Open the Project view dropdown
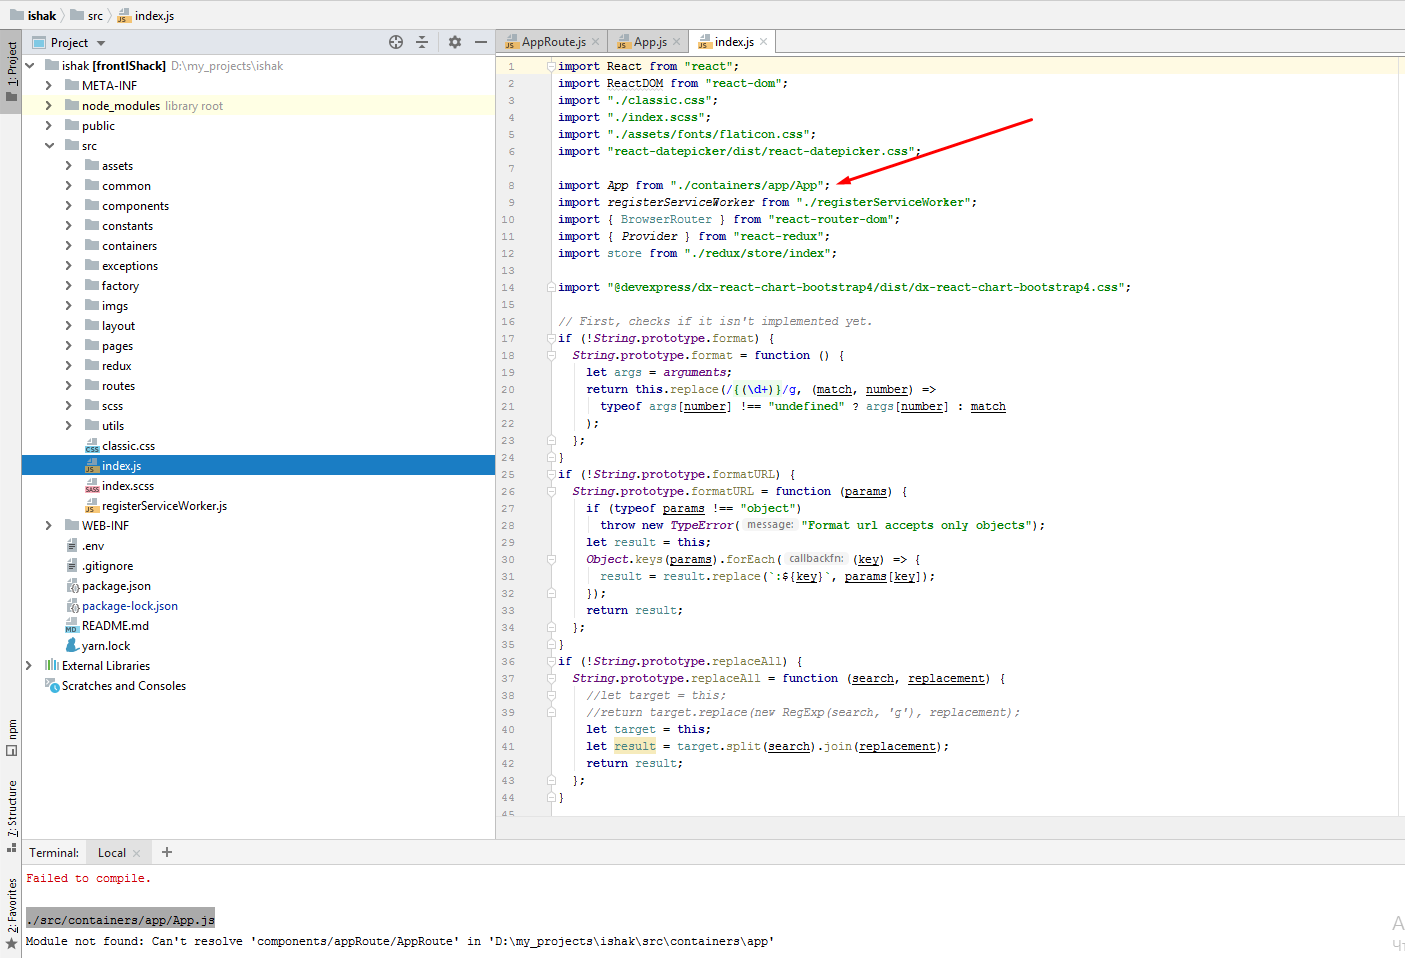This screenshot has width=1405, height=958. [x=101, y=43]
